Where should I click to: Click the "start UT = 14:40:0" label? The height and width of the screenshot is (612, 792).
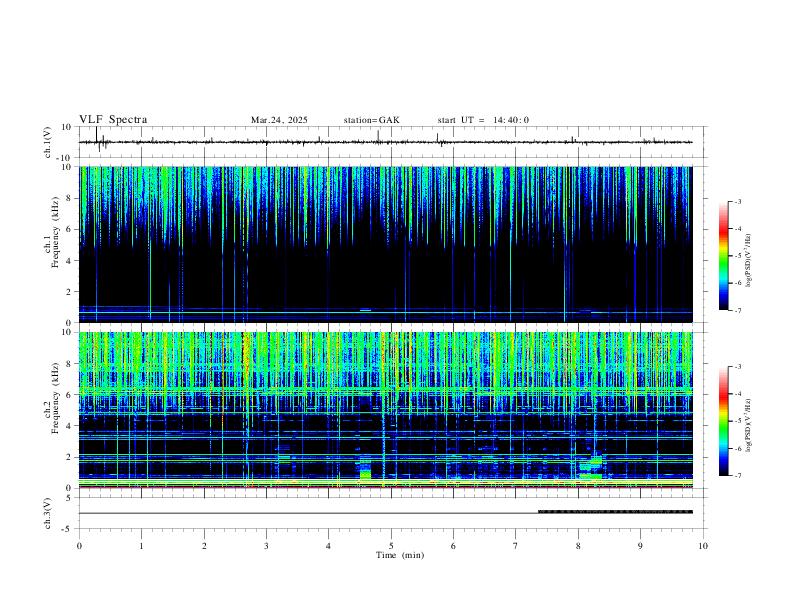(483, 120)
